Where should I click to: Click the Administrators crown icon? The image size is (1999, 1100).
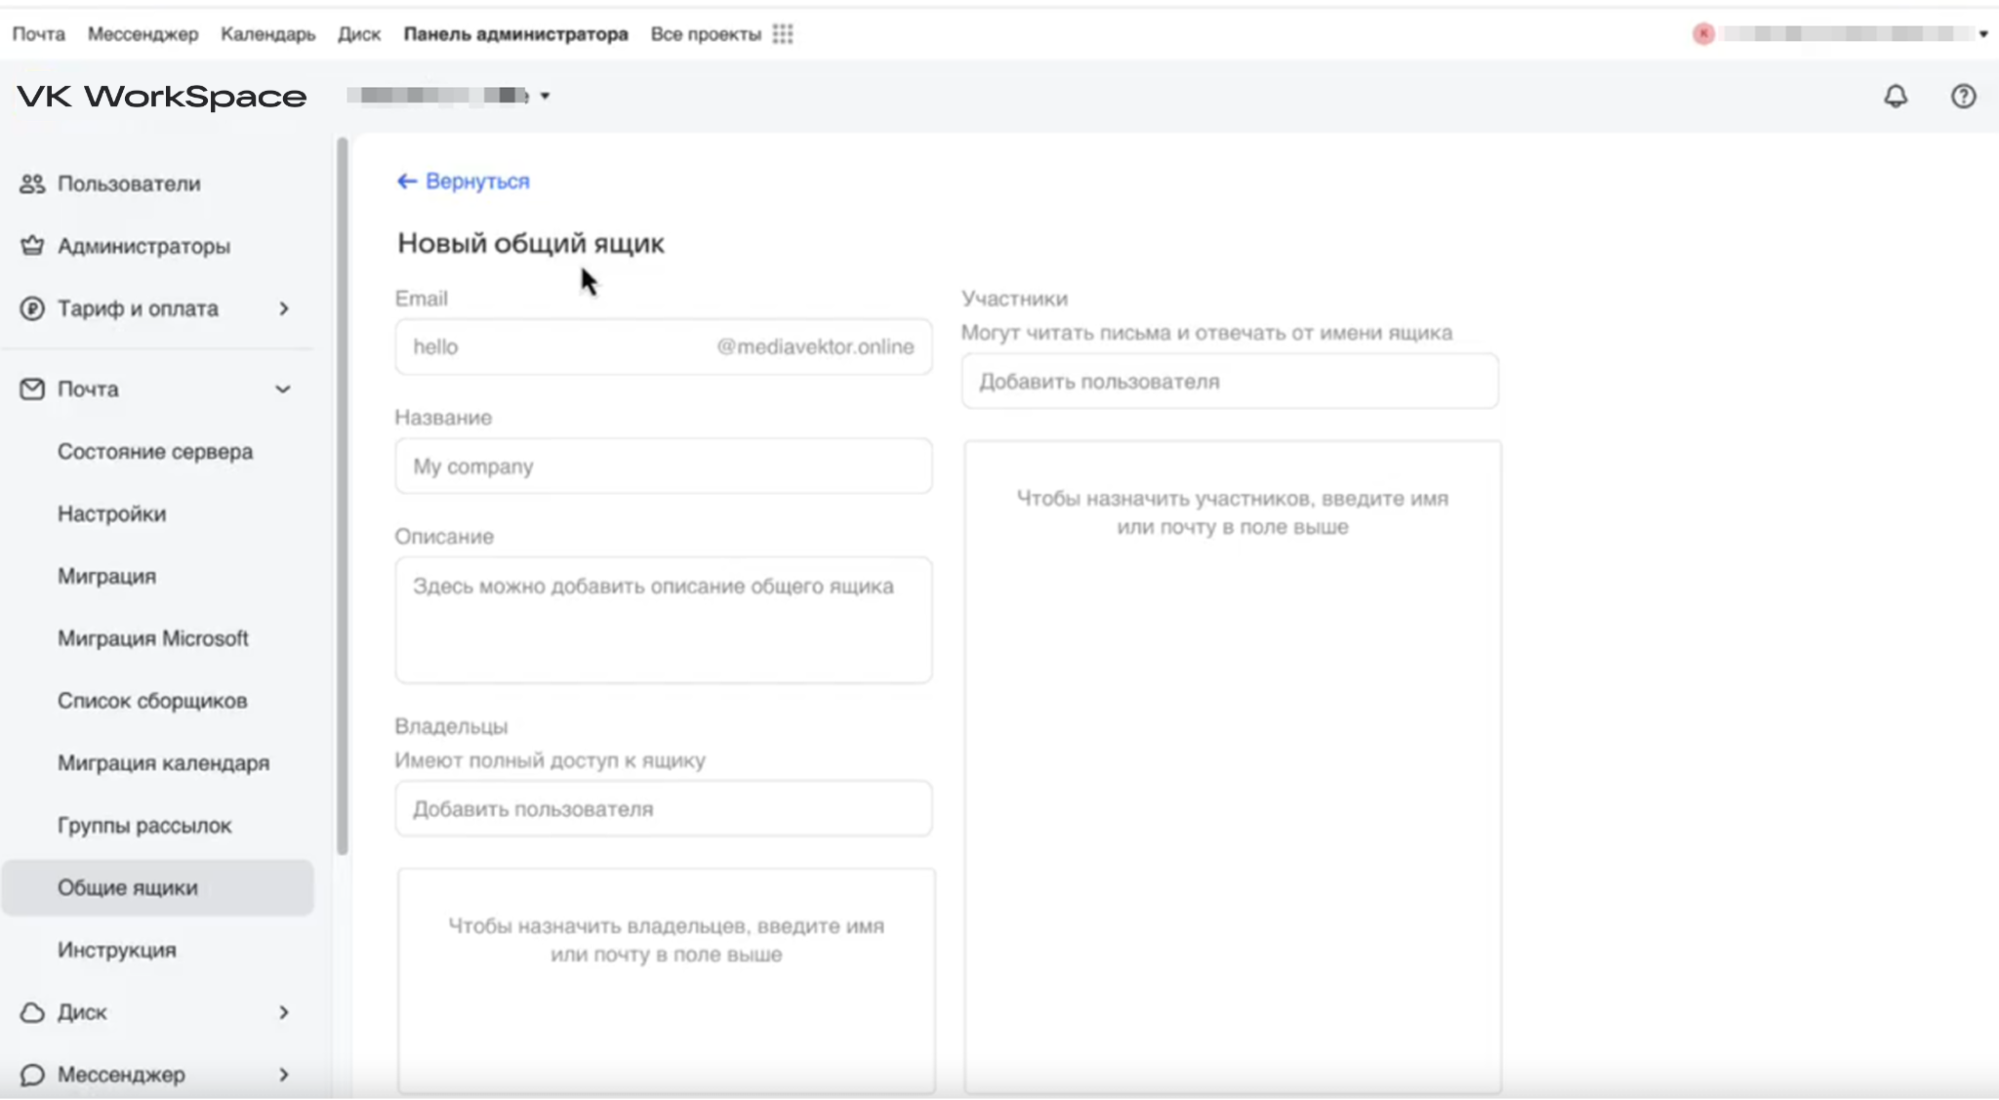click(32, 246)
